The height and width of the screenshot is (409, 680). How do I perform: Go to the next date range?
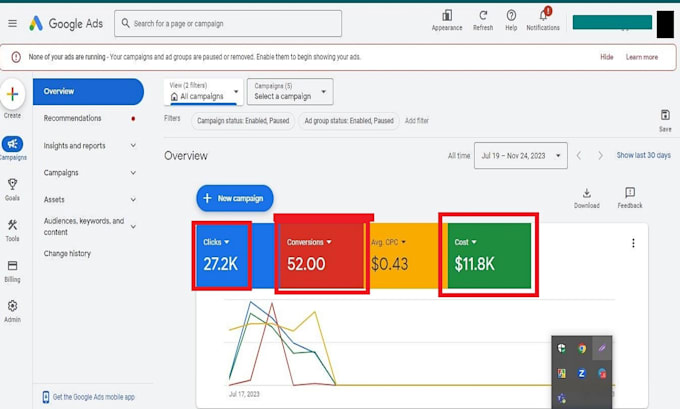600,155
